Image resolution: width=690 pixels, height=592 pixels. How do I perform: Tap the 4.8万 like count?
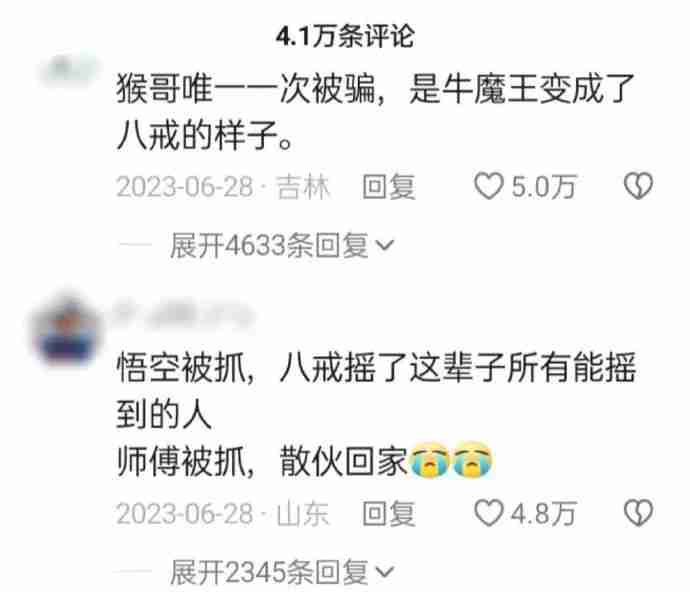(x=543, y=514)
